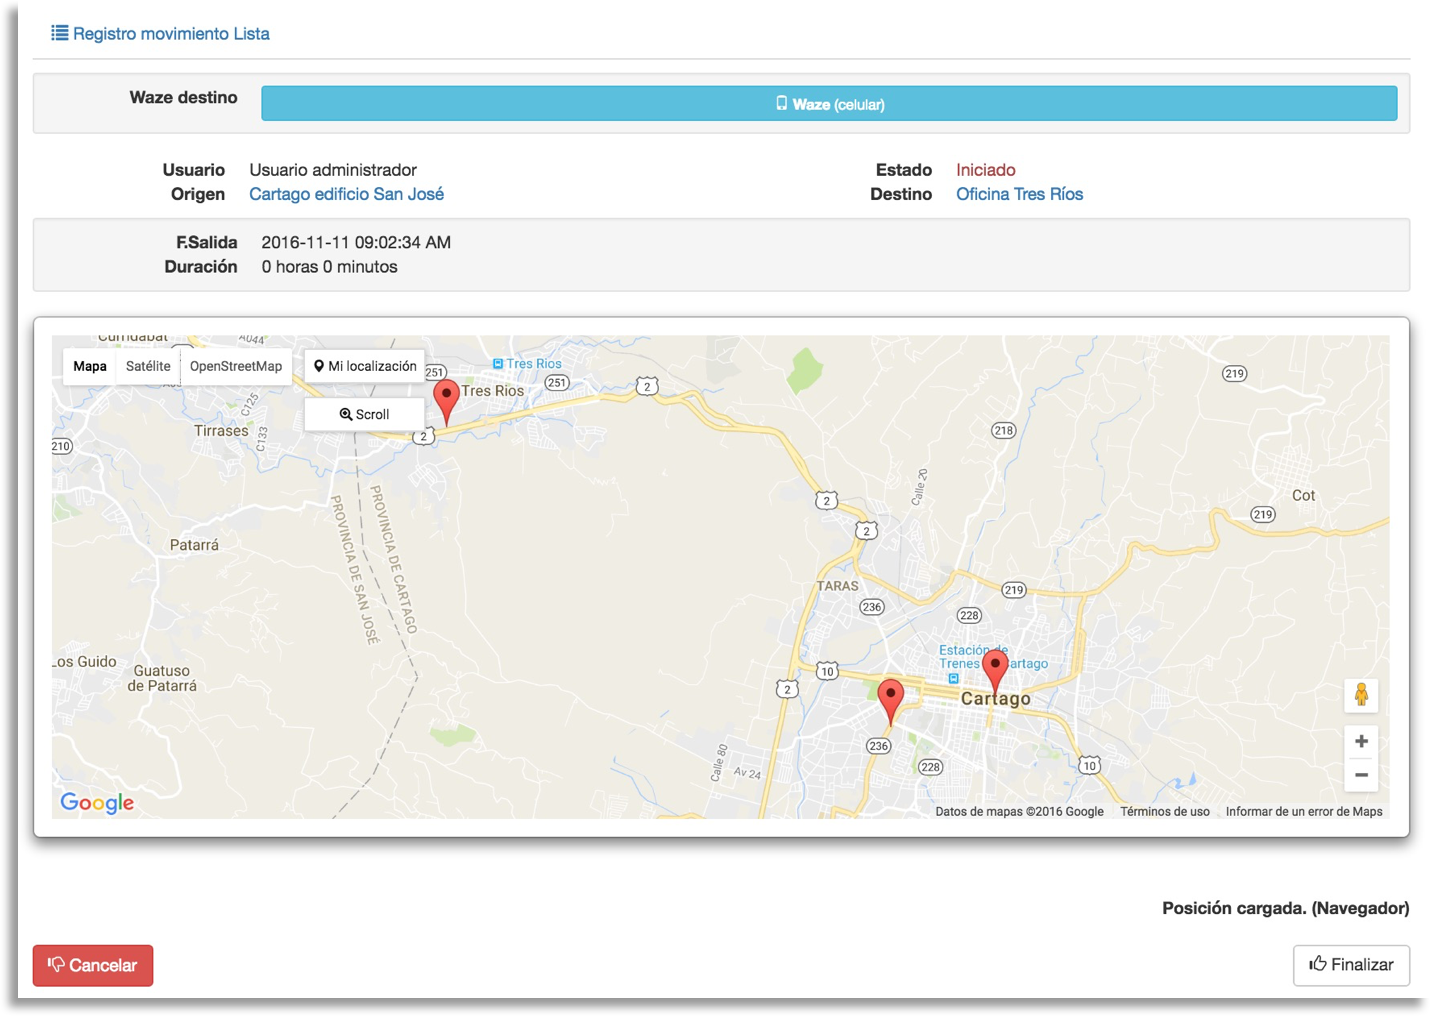This screenshot has width=1430, height=1016.
Task: Click the Registro movimiento Lista link
Action: click(x=161, y=34)
